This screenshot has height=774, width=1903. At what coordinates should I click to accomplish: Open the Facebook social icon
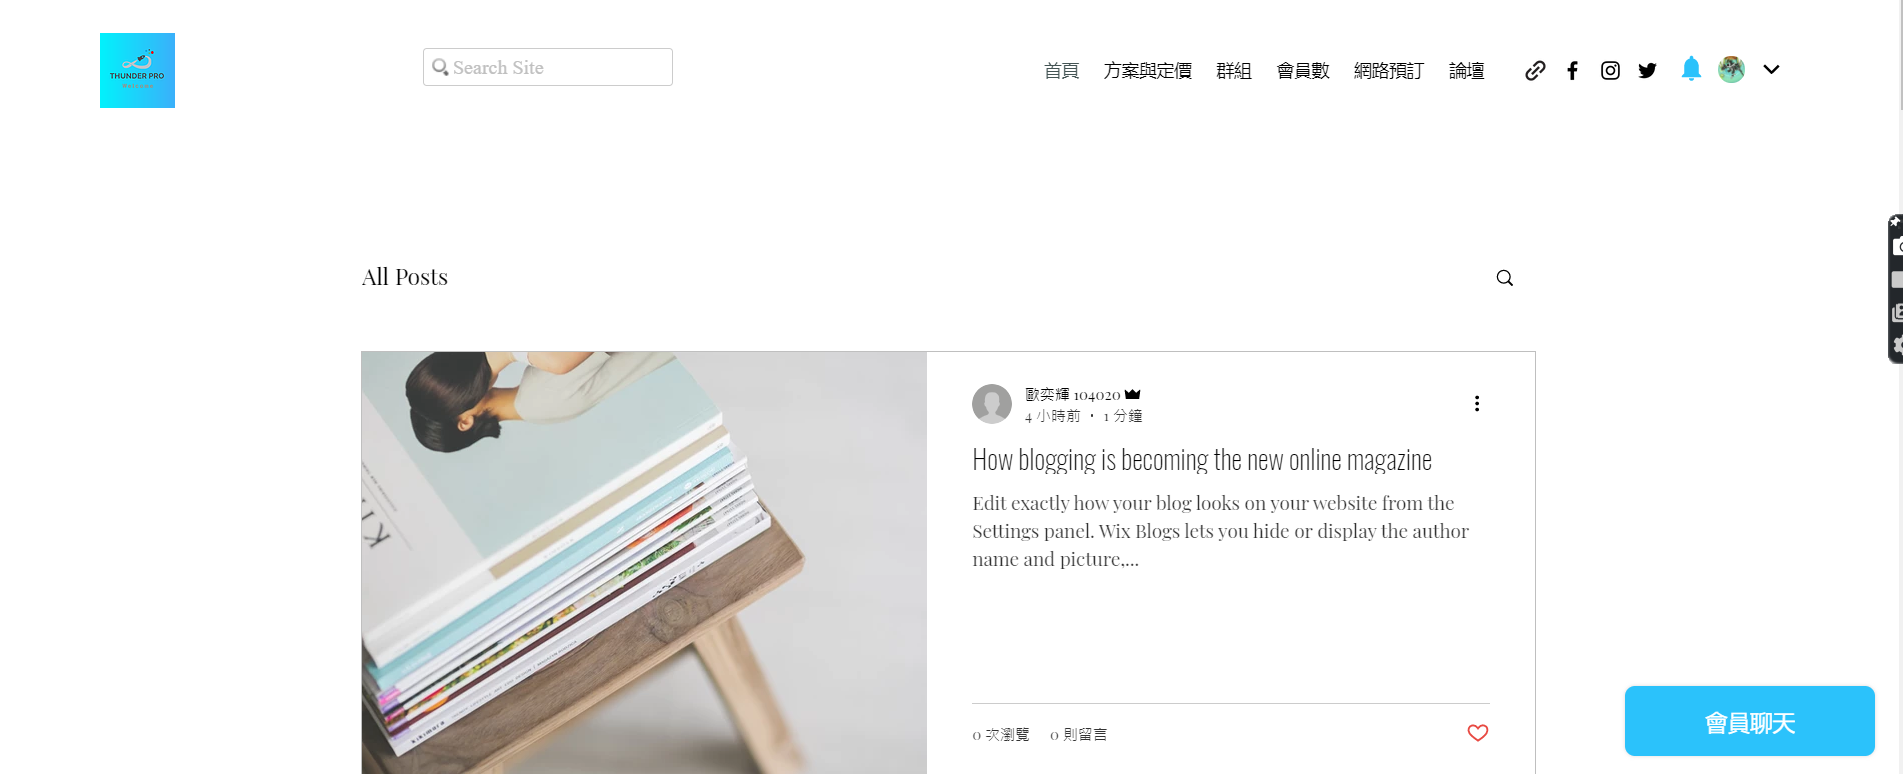click(1572, 70)
